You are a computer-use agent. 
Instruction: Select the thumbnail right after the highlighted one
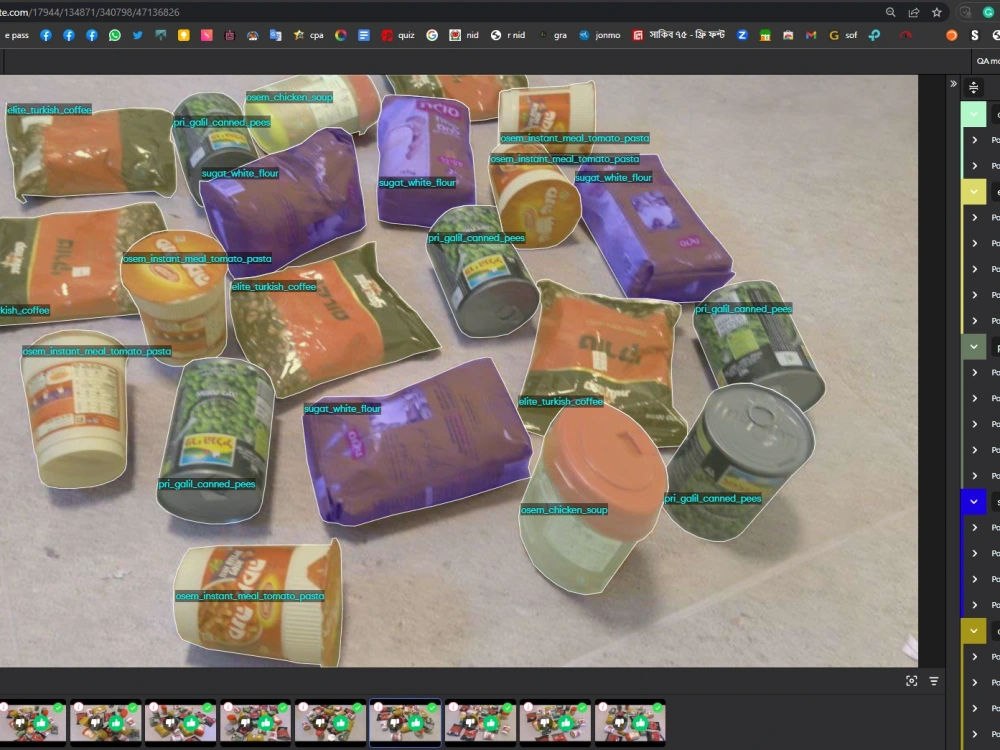(x=480, y=723)
